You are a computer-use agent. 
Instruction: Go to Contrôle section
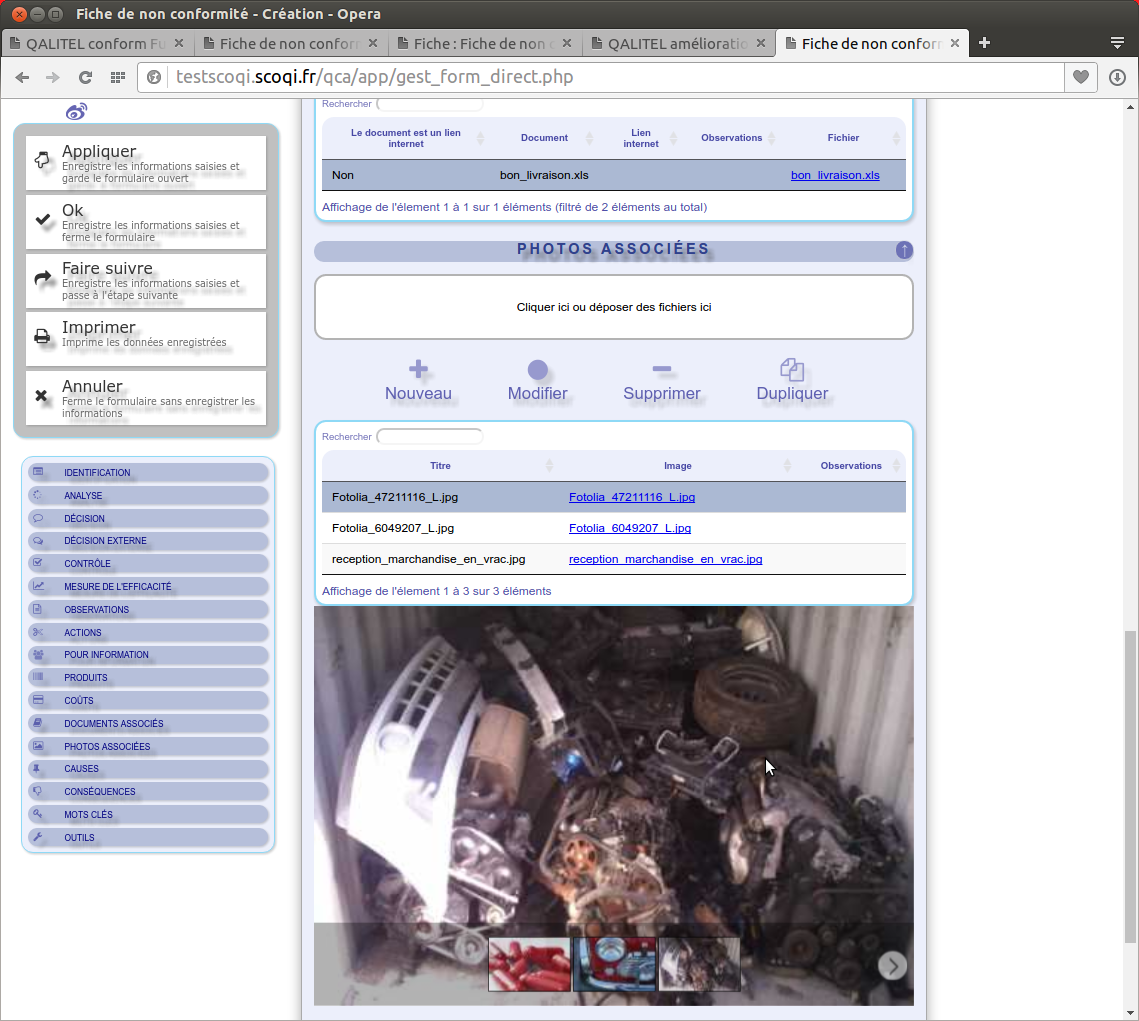[148, 564]
